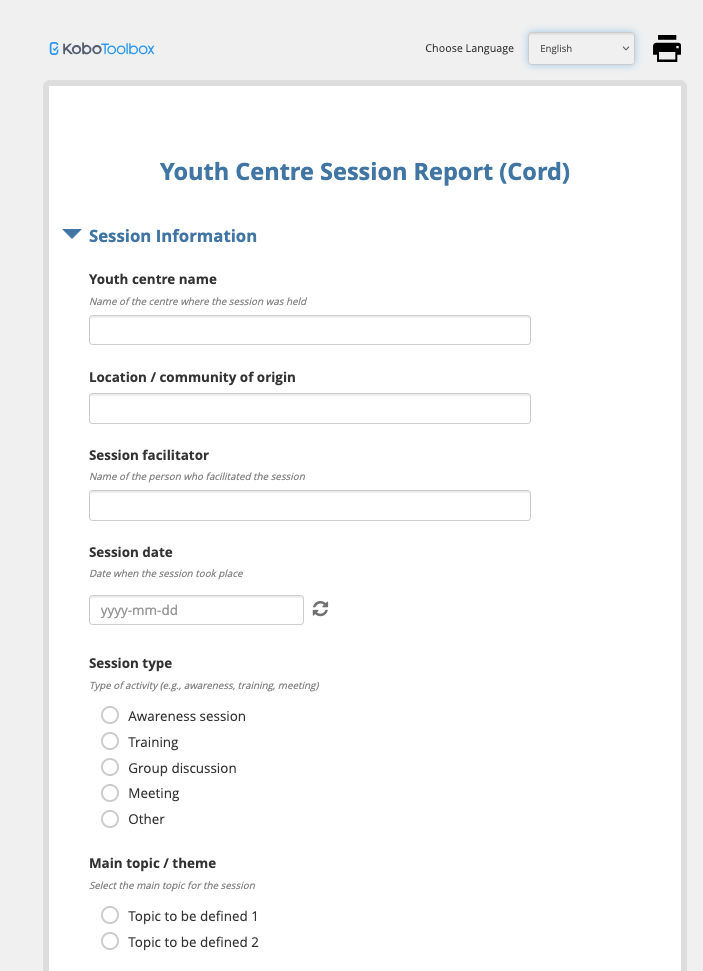Click the KoboToolbox logo

coord(102,48)
